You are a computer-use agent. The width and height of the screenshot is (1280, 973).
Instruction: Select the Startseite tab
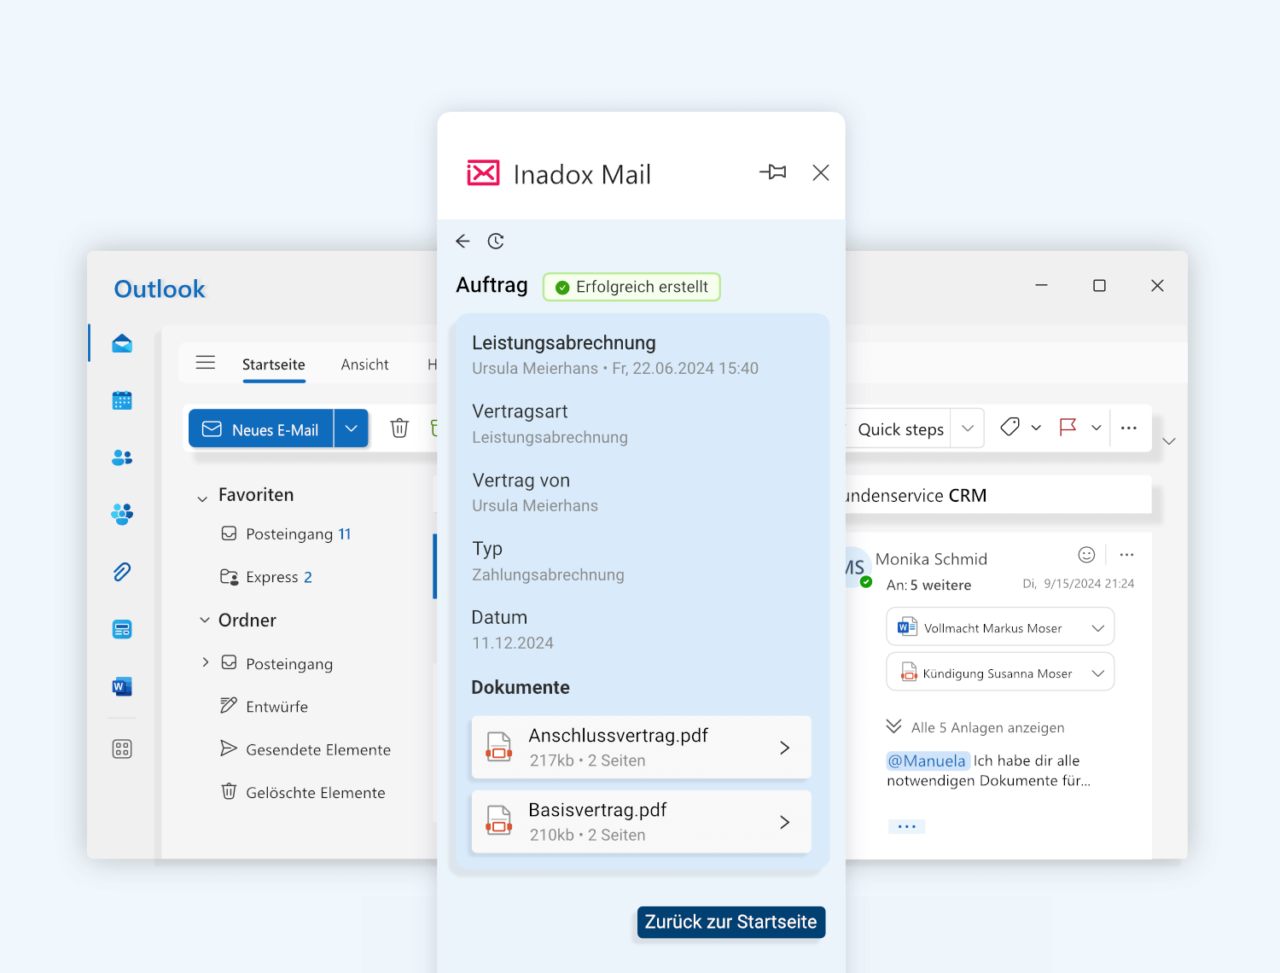(273, 365)
